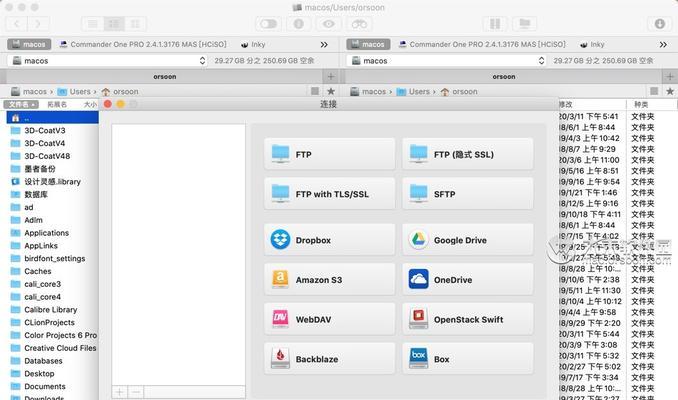Select left pane Inky volume
This screenshot has width=678, height=400.
coord(253,44)
